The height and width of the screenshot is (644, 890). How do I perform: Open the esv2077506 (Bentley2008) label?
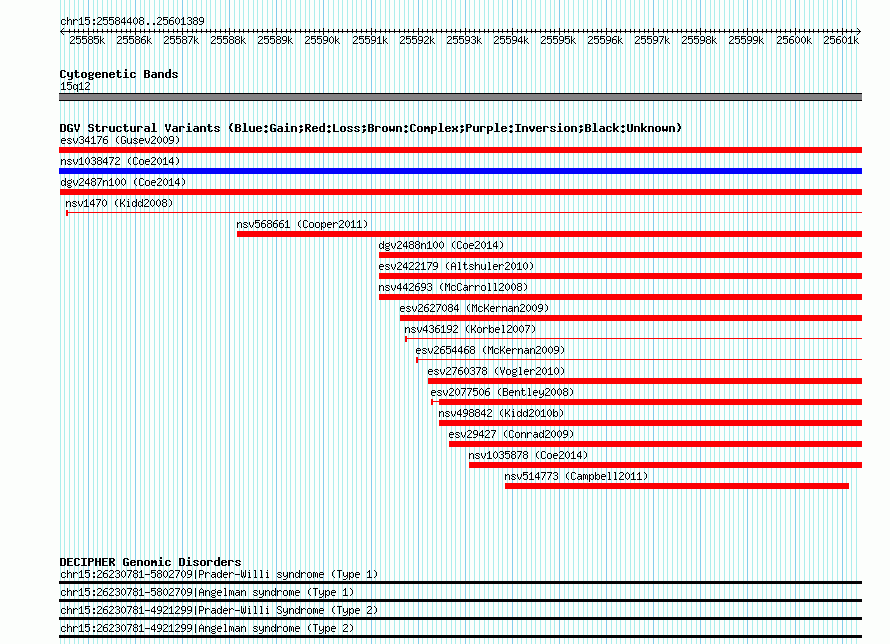coord(502,392)
